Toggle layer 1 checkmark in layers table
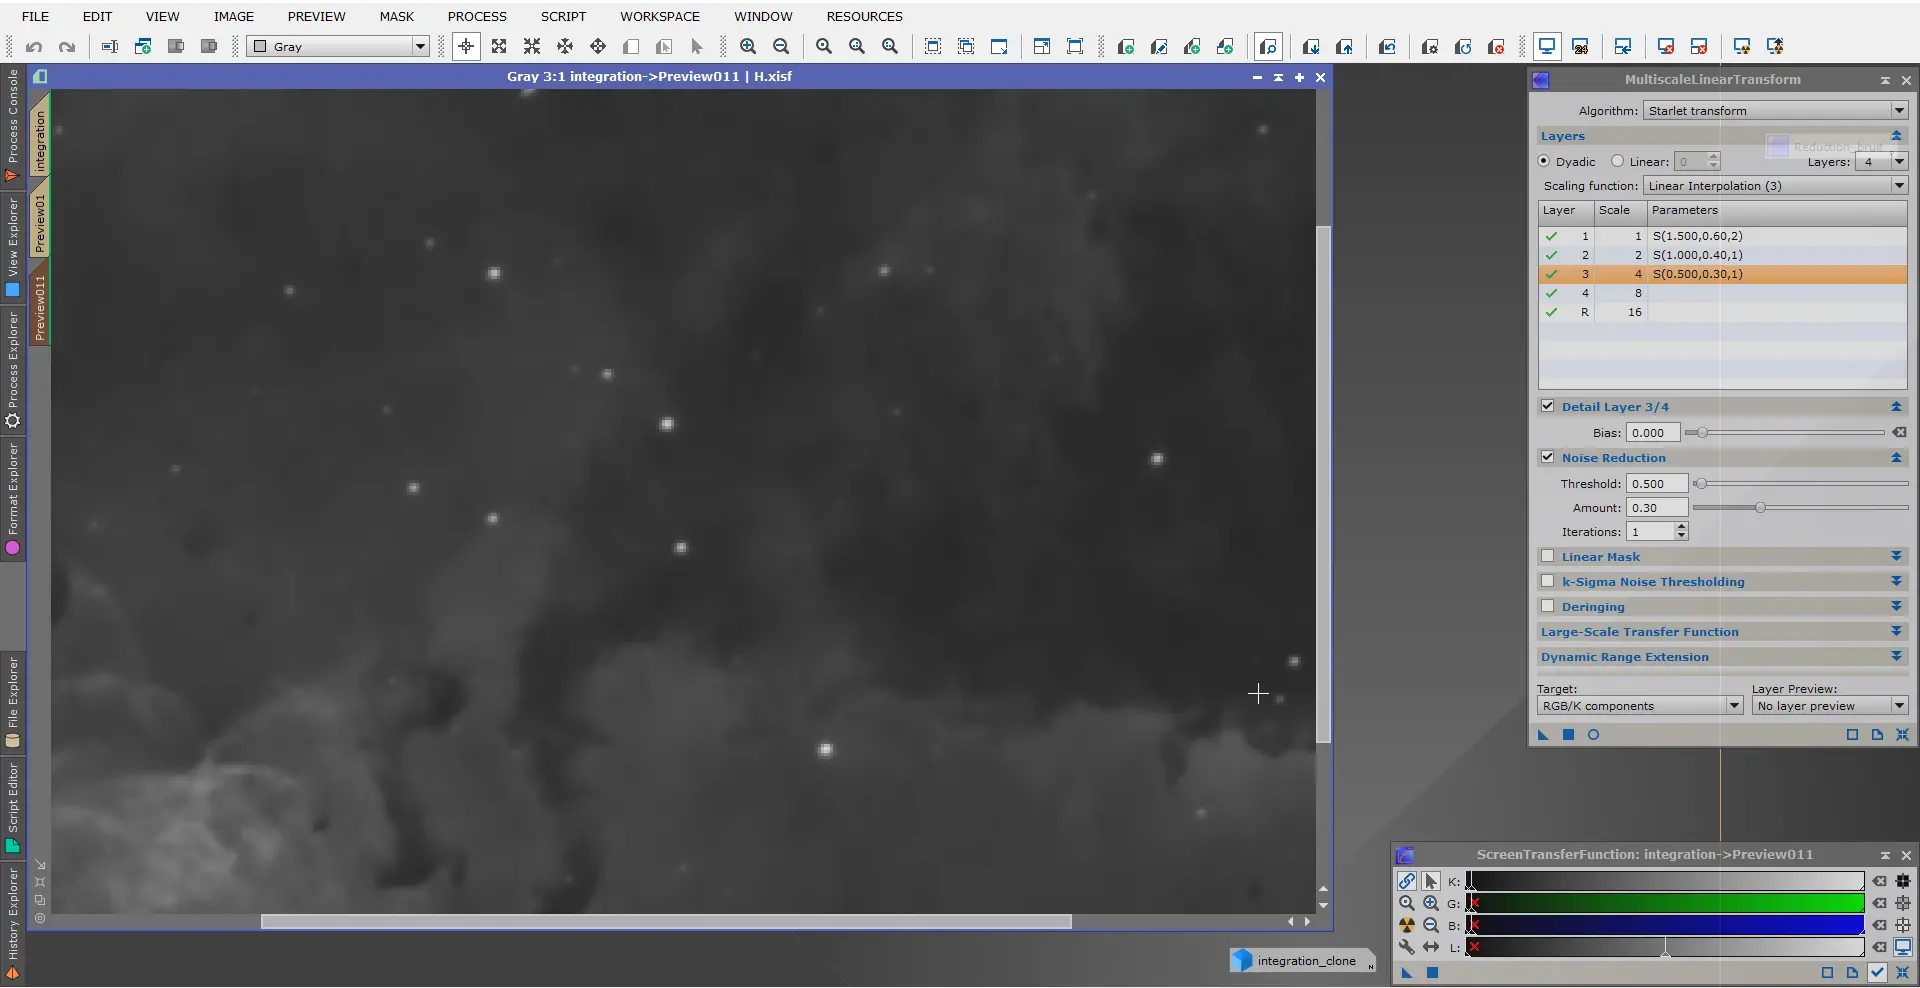This screenshot has width=1920, height=988. tap(1551, 236)
